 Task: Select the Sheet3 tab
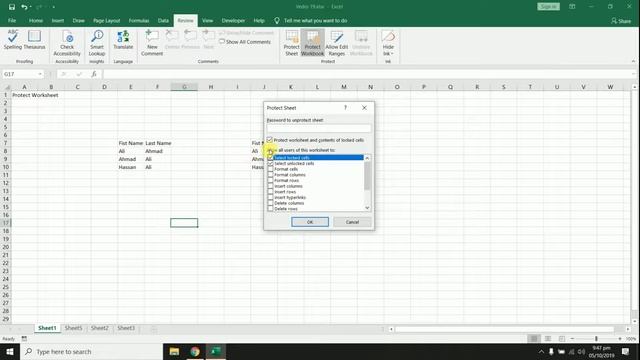tap(126, 328)
